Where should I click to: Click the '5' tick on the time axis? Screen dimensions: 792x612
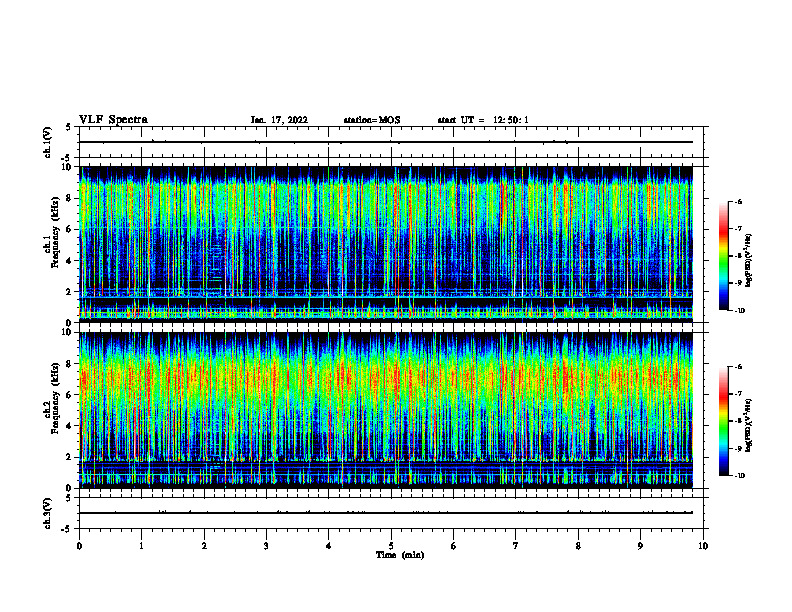click(x=391, y=546)
